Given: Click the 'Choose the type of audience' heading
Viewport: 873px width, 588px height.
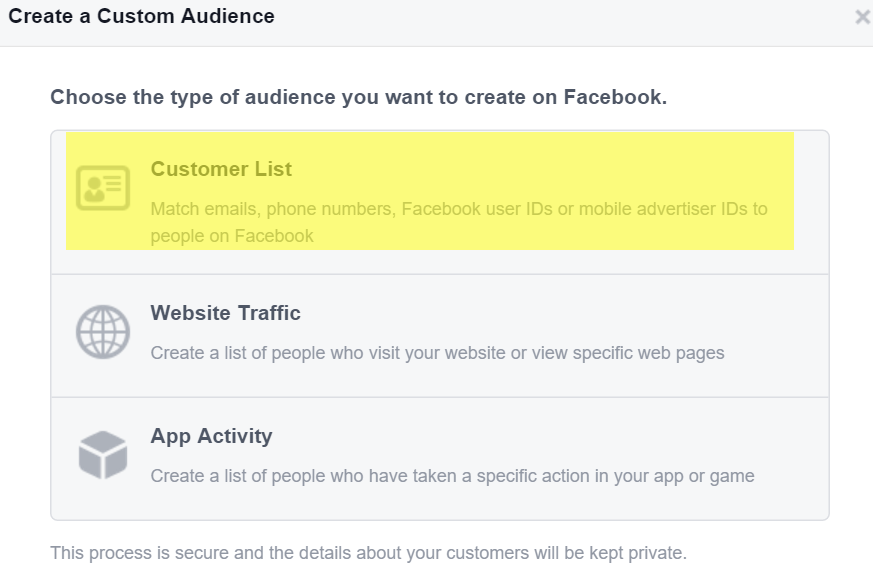Looking at the screenshot, I should (359, 97).
